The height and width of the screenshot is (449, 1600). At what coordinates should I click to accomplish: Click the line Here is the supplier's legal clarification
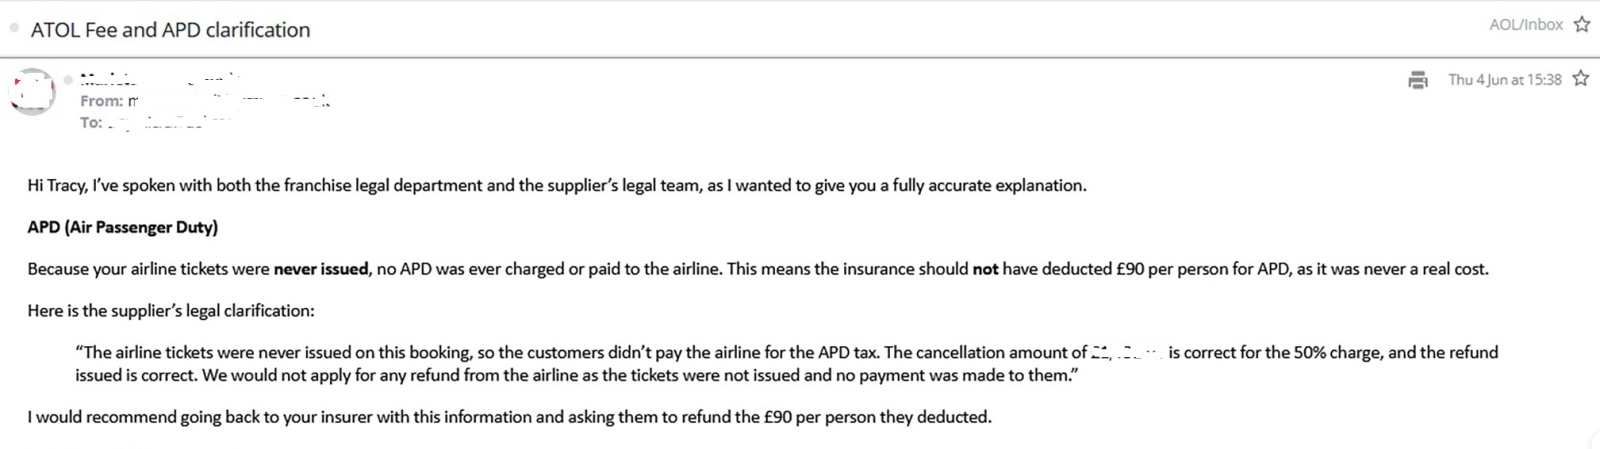(171, 311)
